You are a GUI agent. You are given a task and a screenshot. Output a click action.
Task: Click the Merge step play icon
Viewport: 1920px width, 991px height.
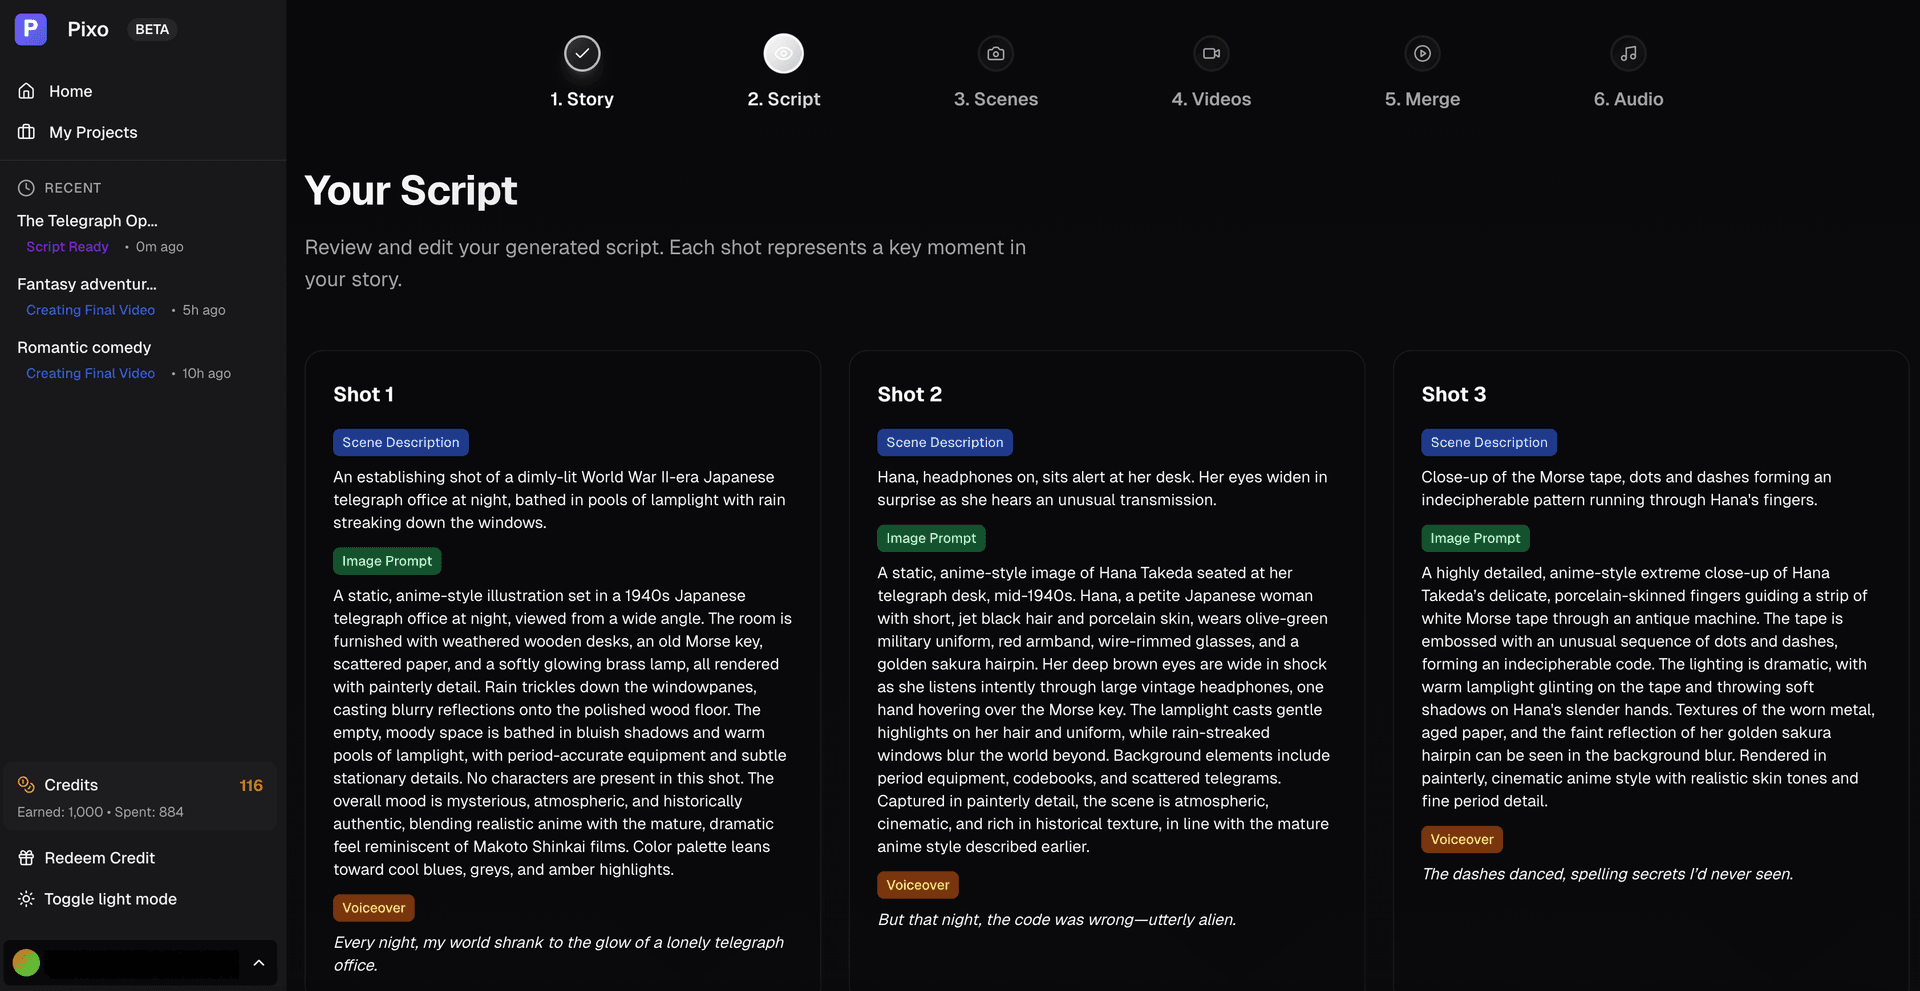[x=1422, y=53]
